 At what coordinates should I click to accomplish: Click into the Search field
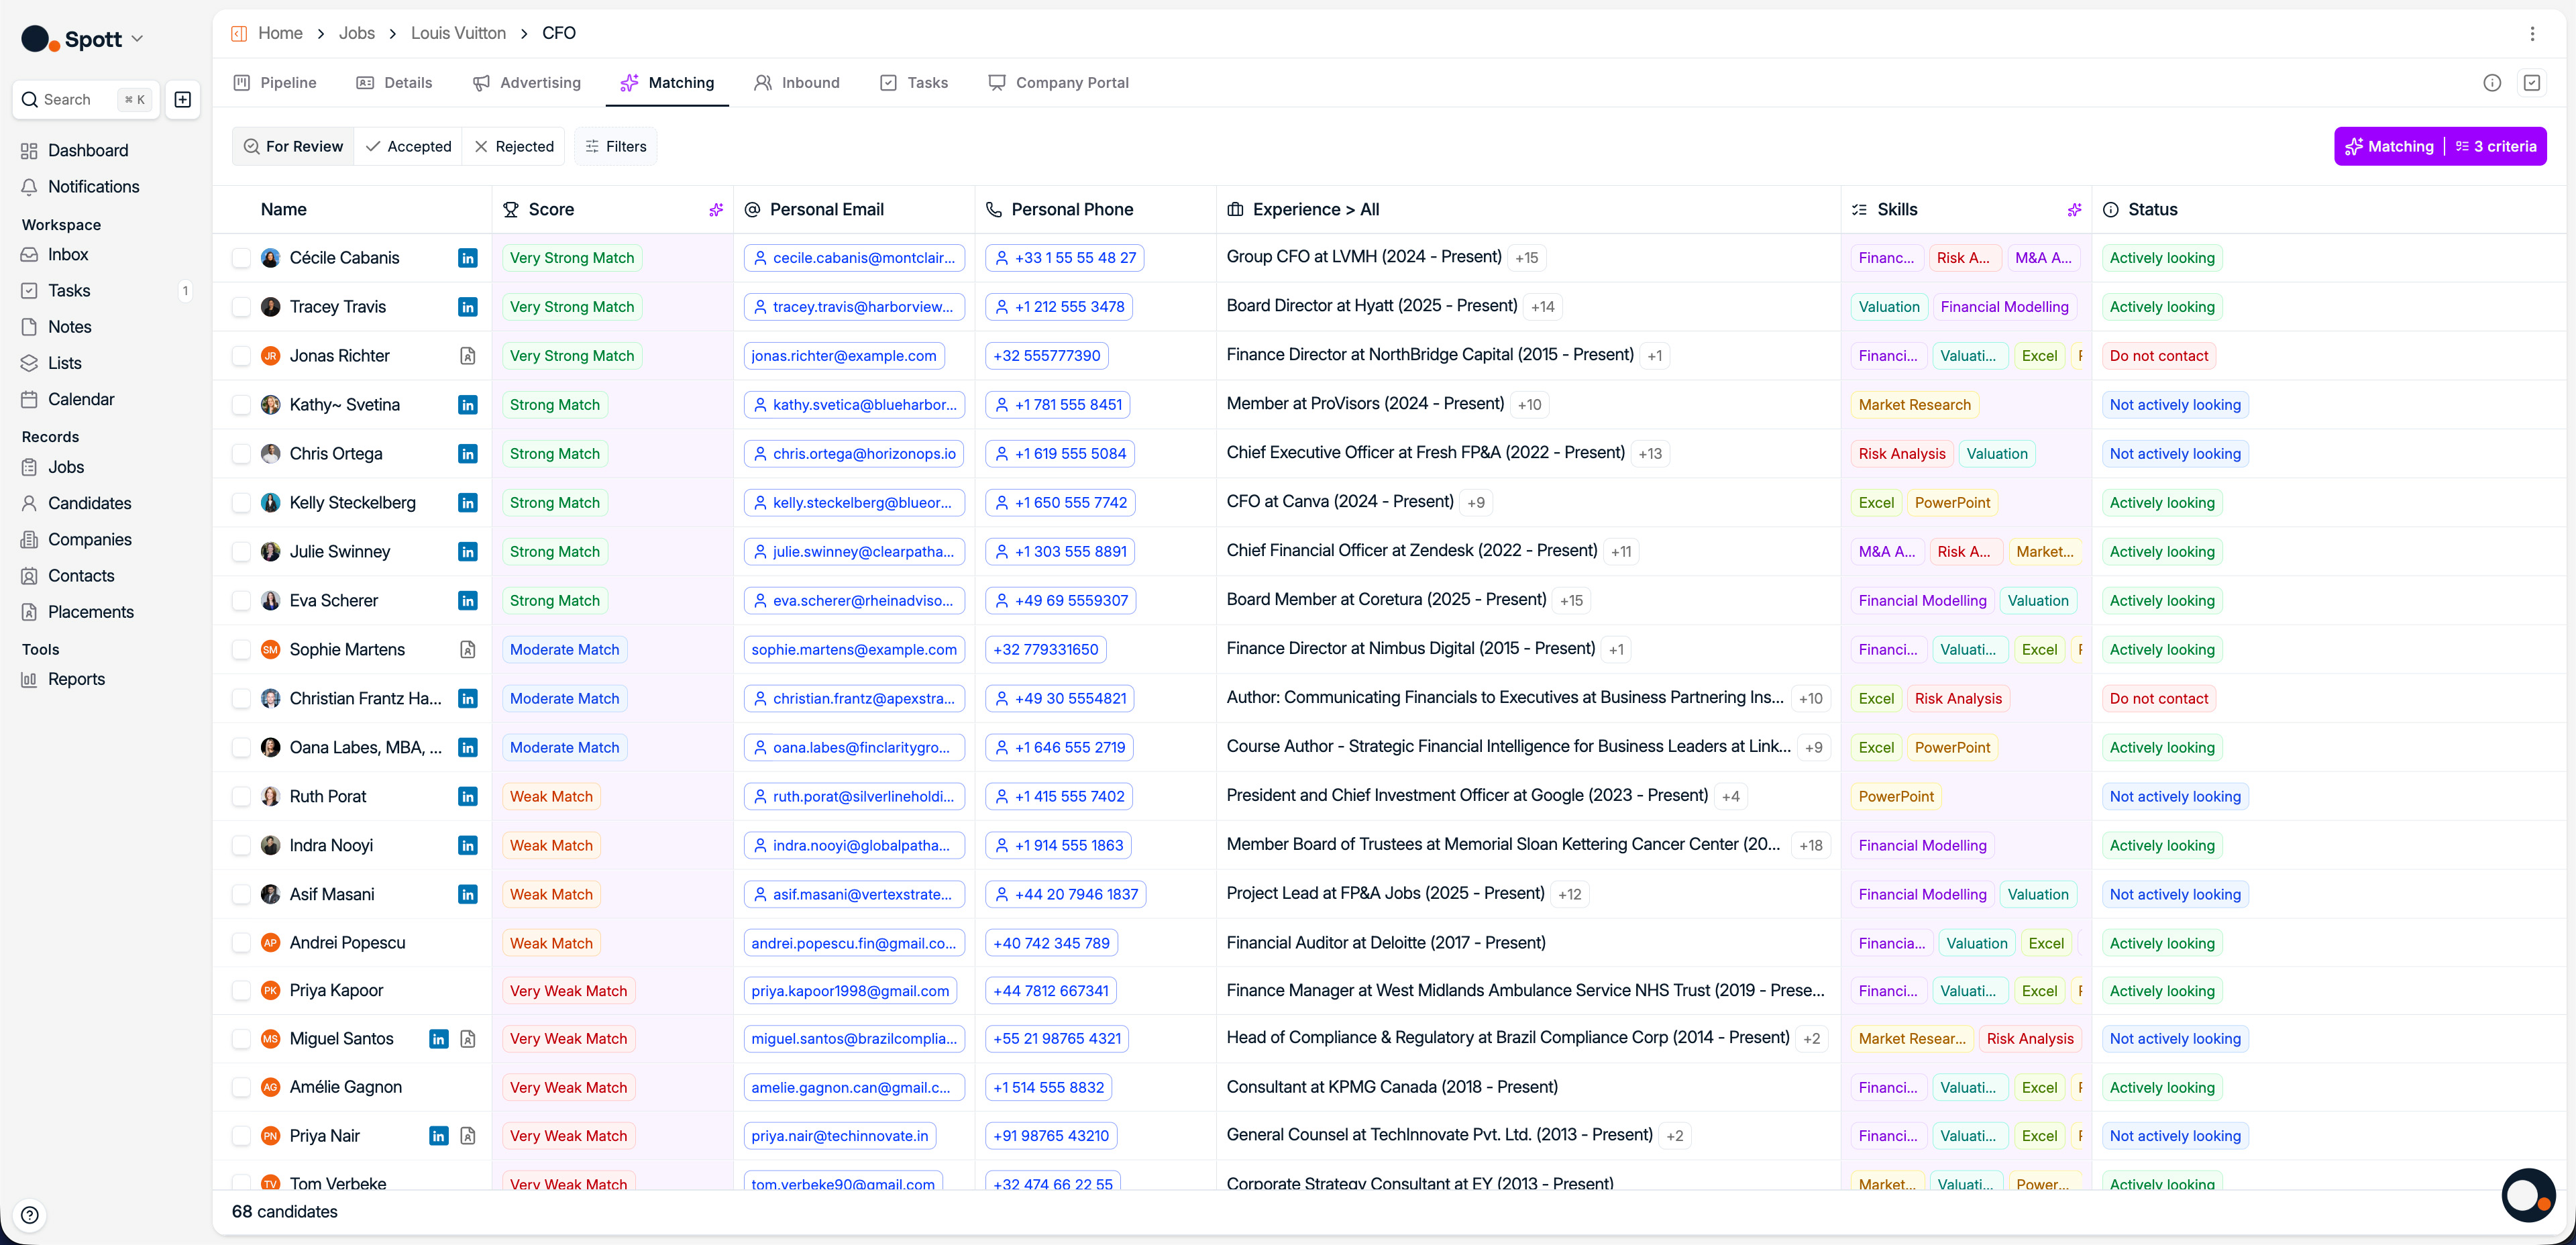[70, 99]
